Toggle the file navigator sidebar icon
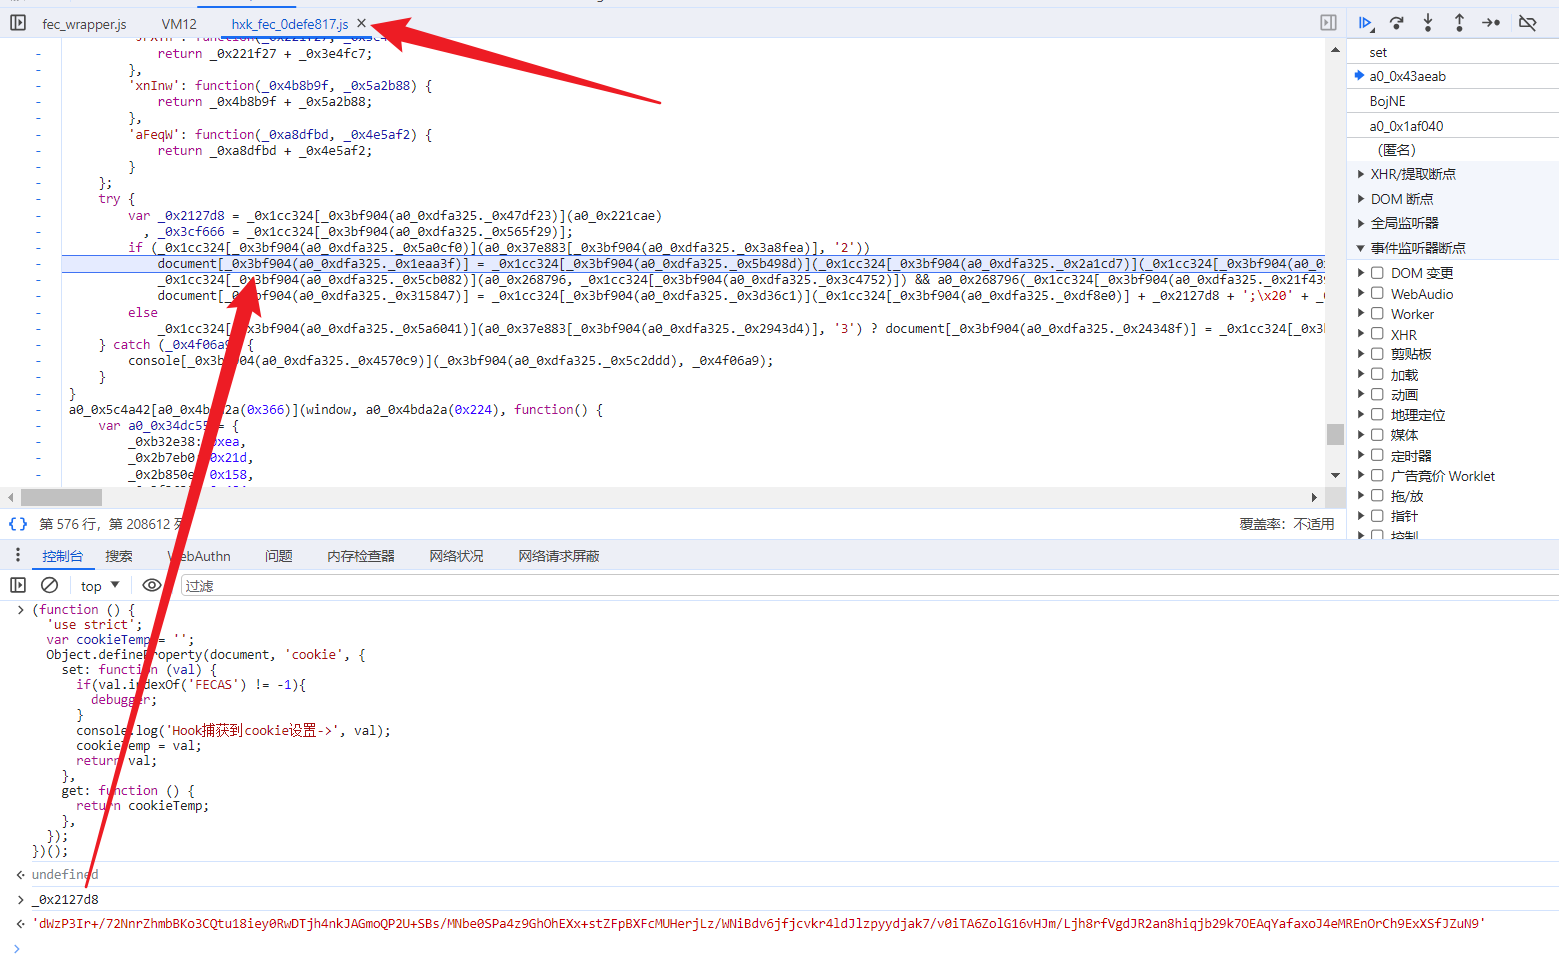Image resolution: width=1559 pixels, height=955 pixels. [18, 22]
